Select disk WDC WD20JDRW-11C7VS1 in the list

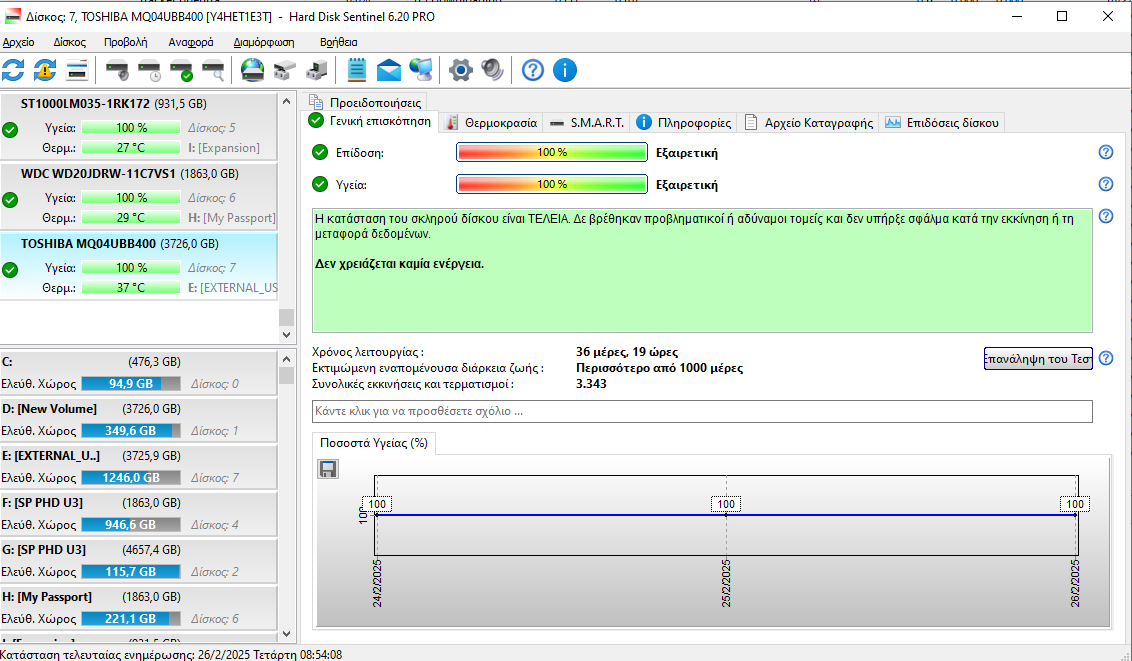pyautogui.click(x=139, y=196)
